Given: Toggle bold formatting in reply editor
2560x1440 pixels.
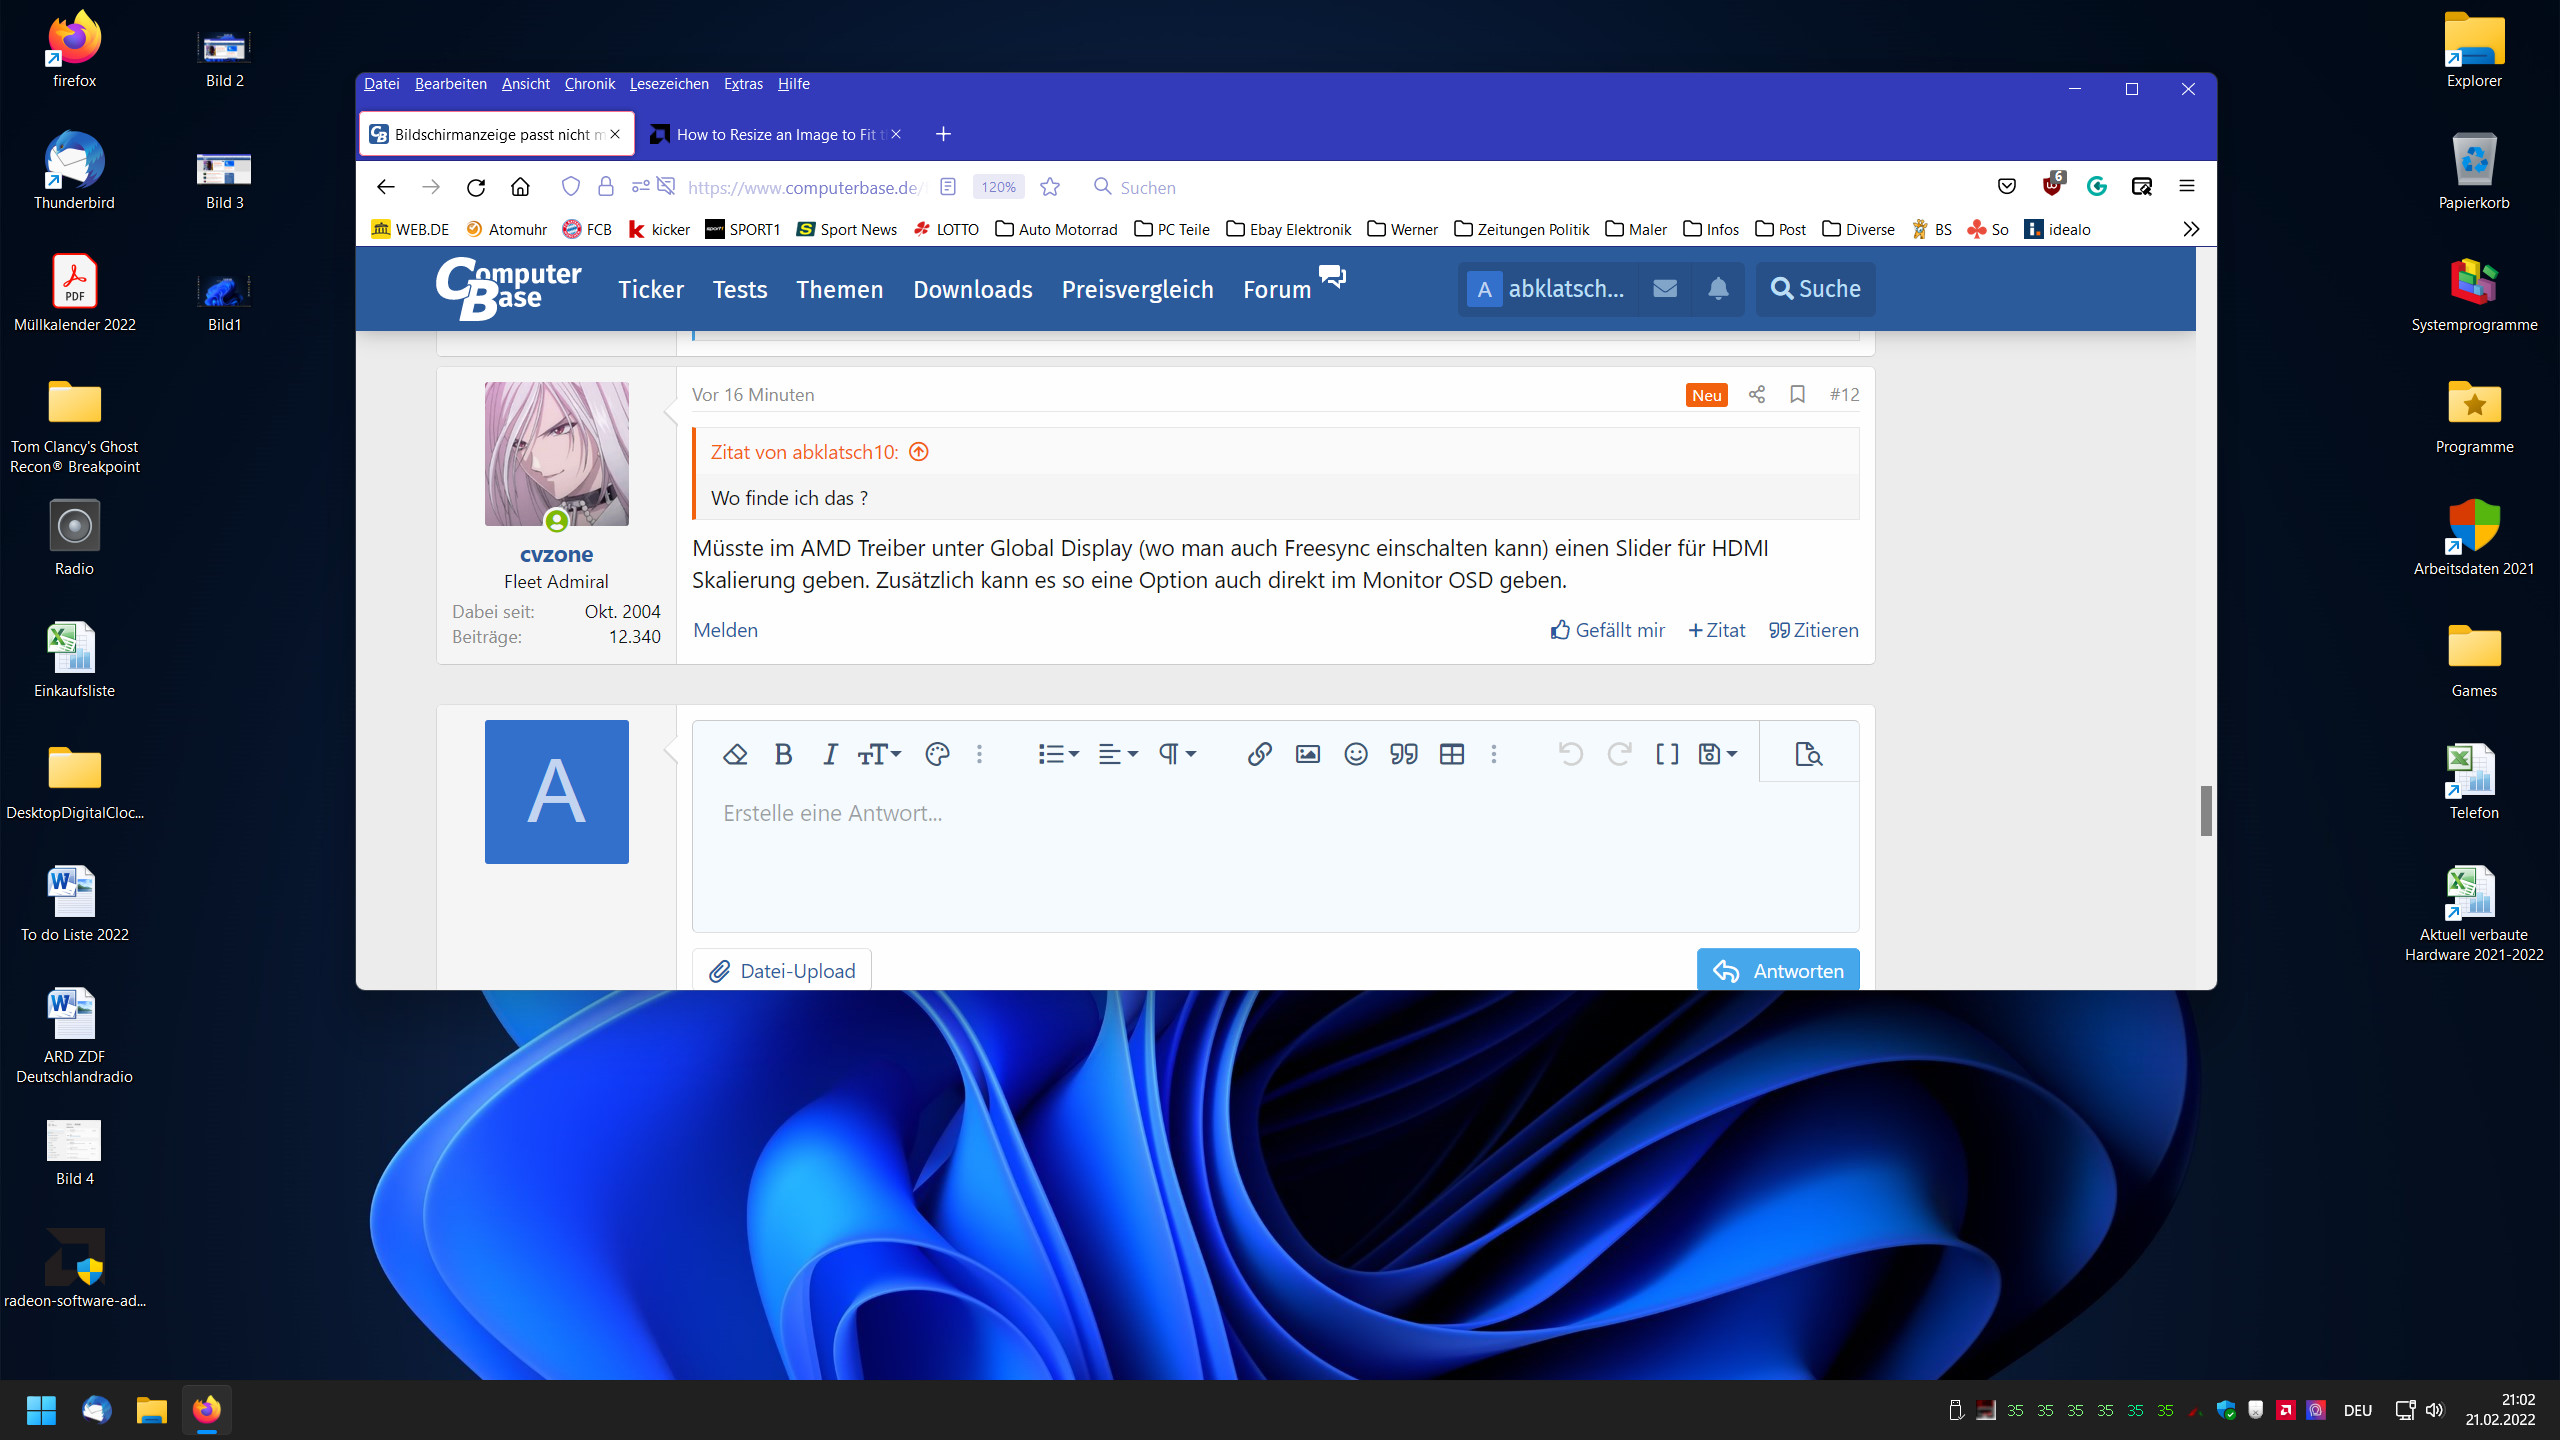Looking at the screenshot, I should click(x=783, y=754).
